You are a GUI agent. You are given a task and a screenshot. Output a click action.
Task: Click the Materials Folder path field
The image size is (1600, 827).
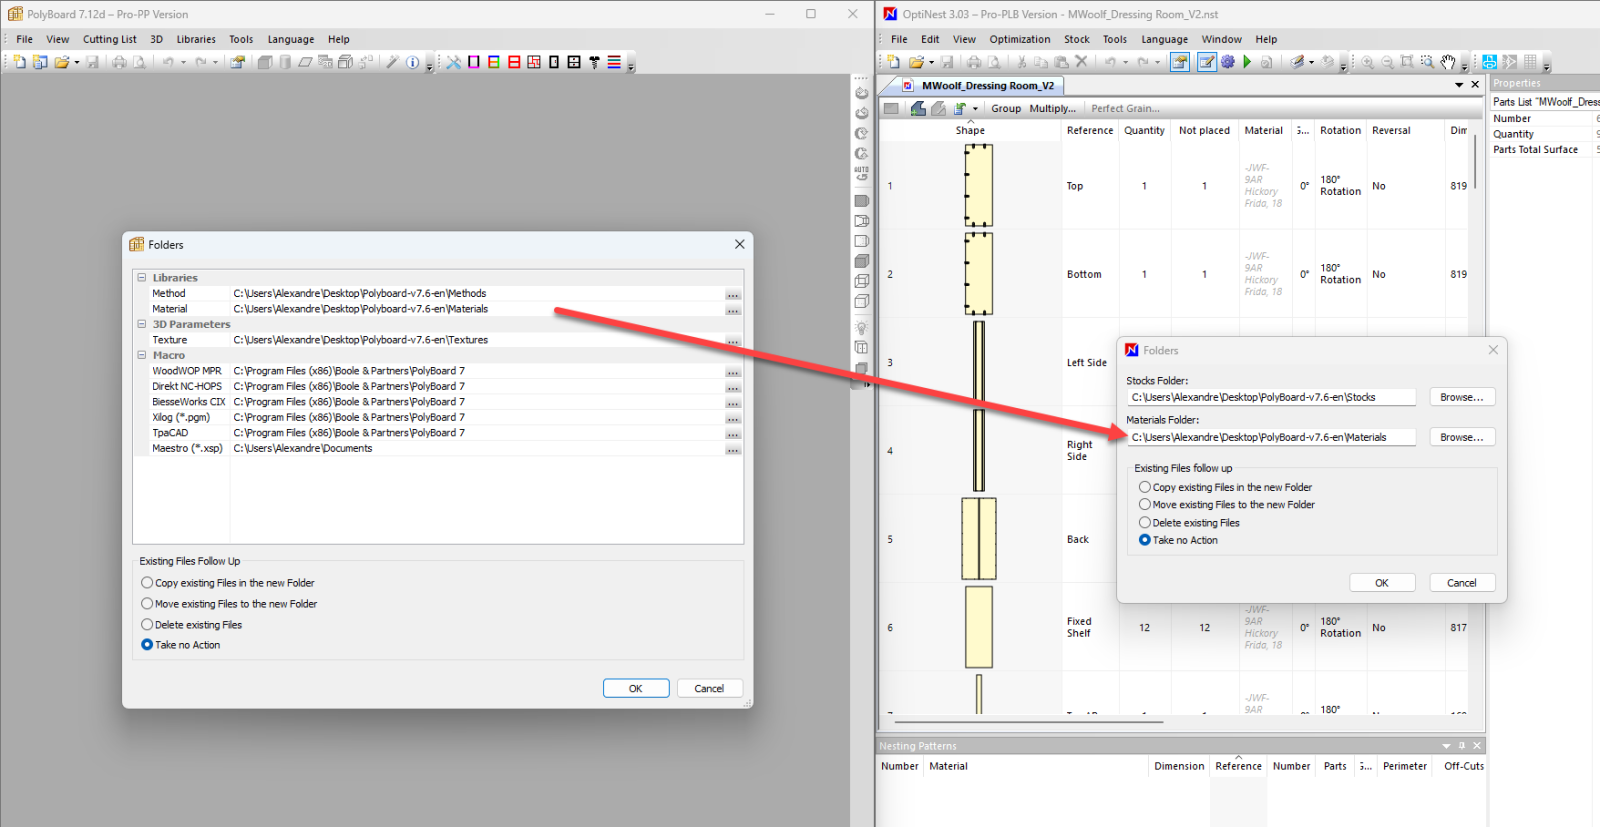tap(1270, 437)
